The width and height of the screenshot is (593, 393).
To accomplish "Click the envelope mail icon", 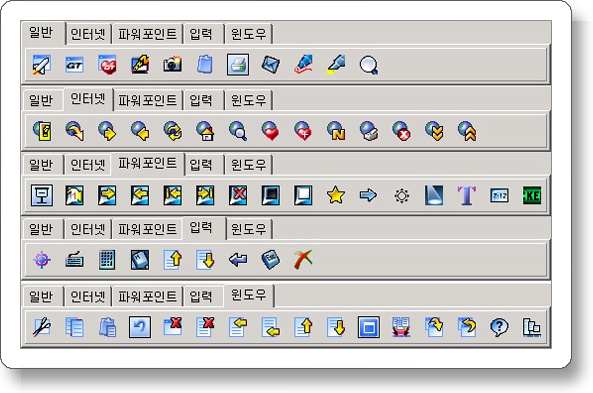I will pos(271,65).
